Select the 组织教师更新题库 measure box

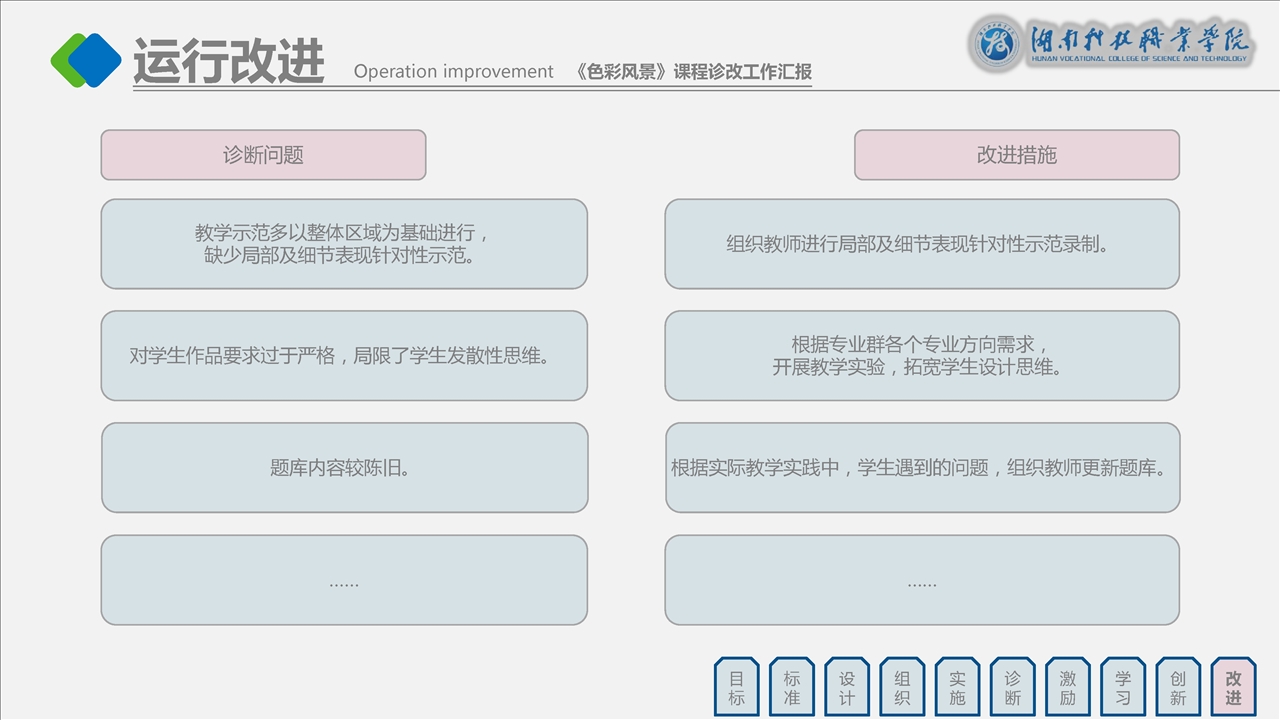921,467
